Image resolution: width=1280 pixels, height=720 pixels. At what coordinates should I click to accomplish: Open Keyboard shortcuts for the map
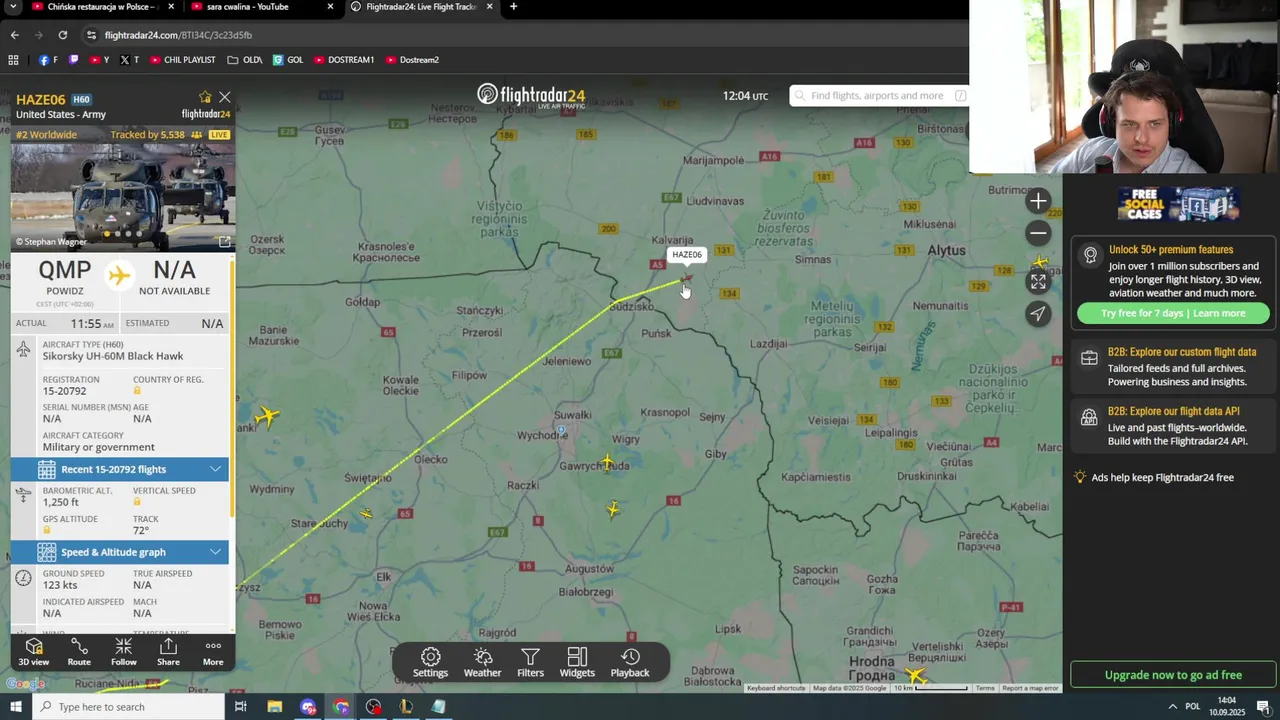(776, 688)
